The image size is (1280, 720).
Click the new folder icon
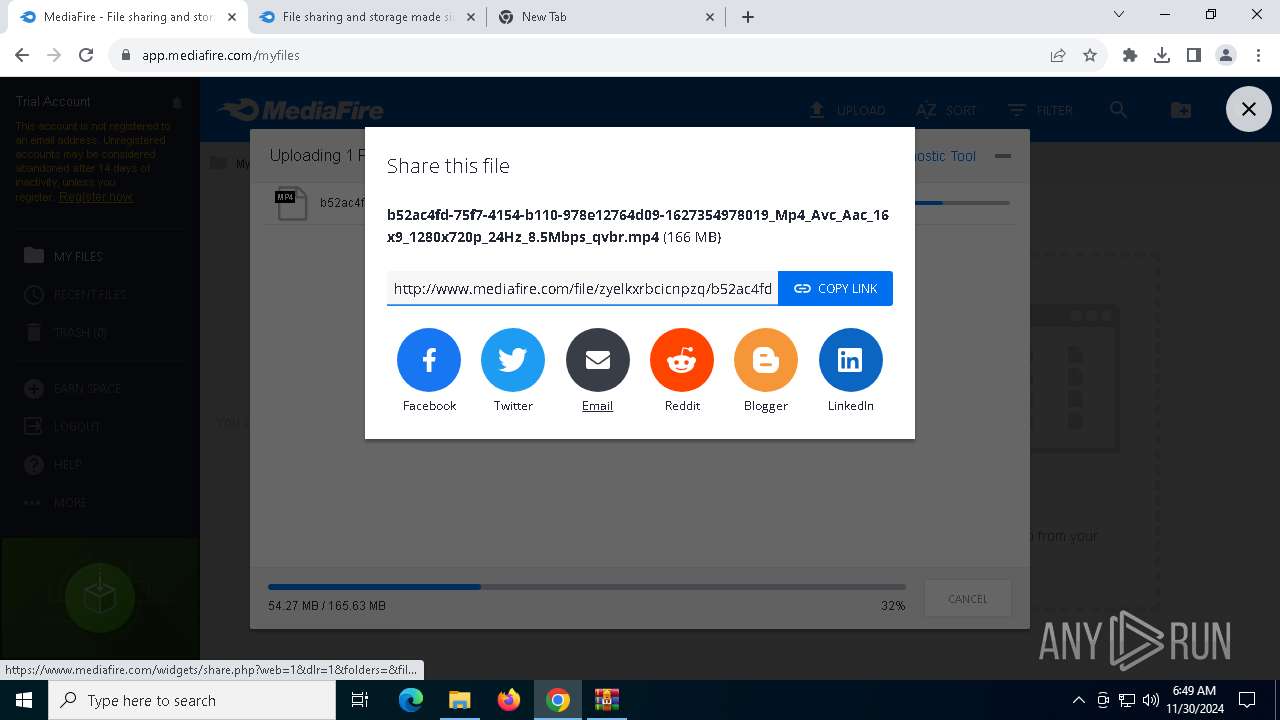(1181, 110)
